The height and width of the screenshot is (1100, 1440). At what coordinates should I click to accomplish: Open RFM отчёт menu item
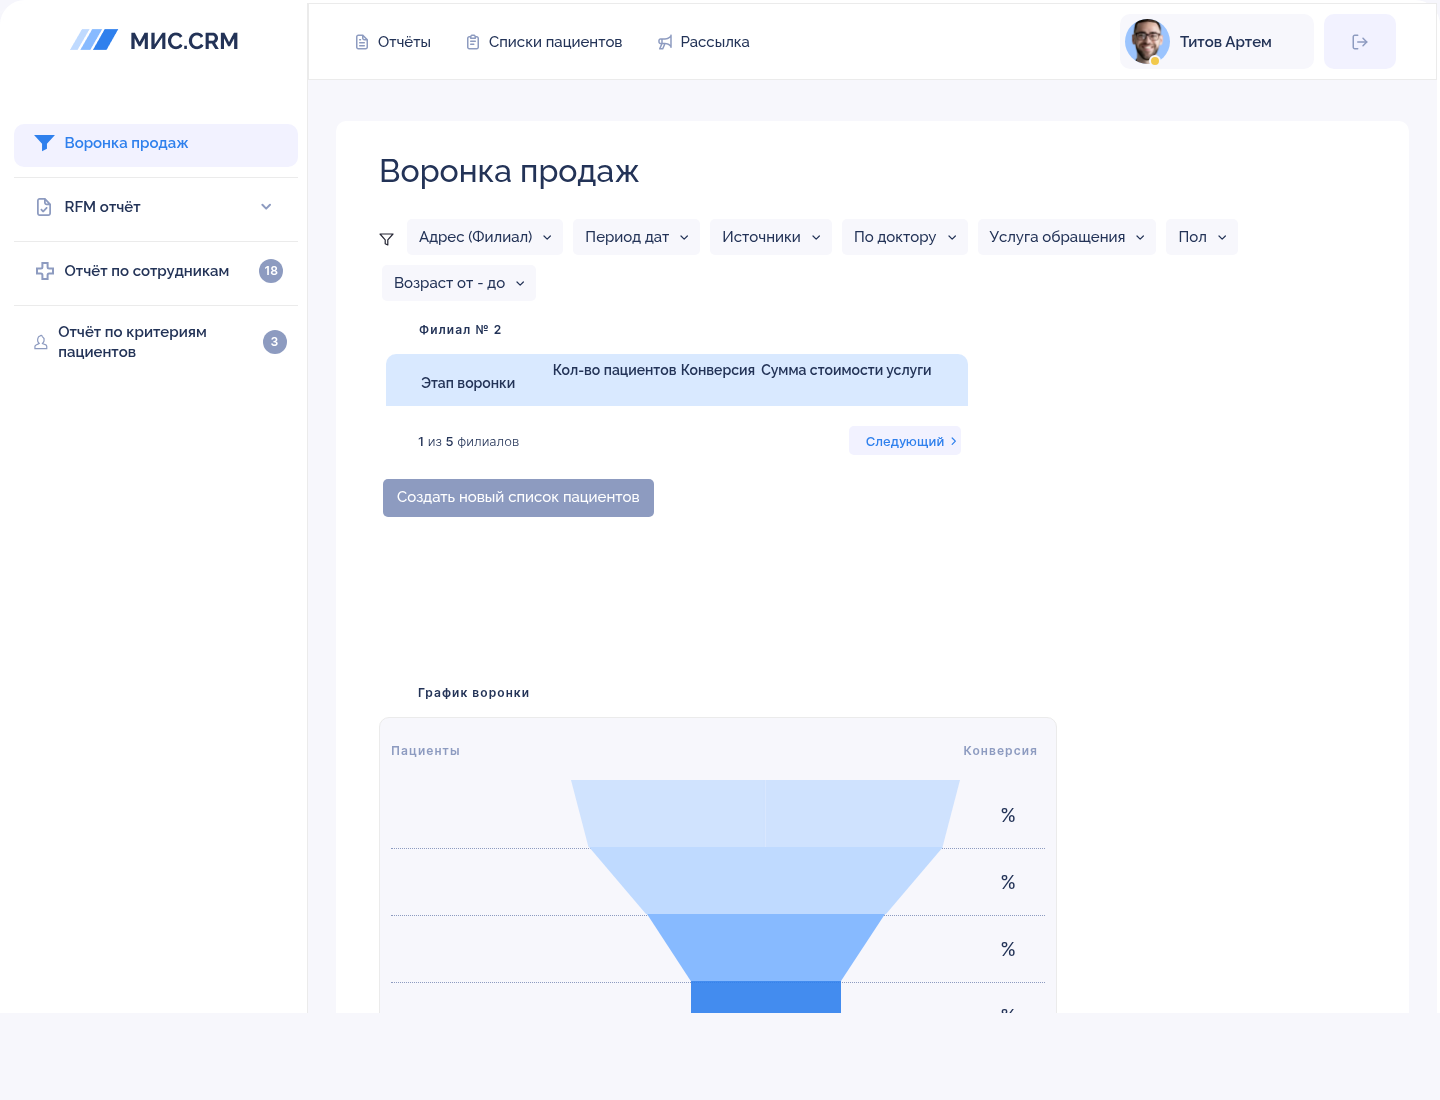[156, 207]
